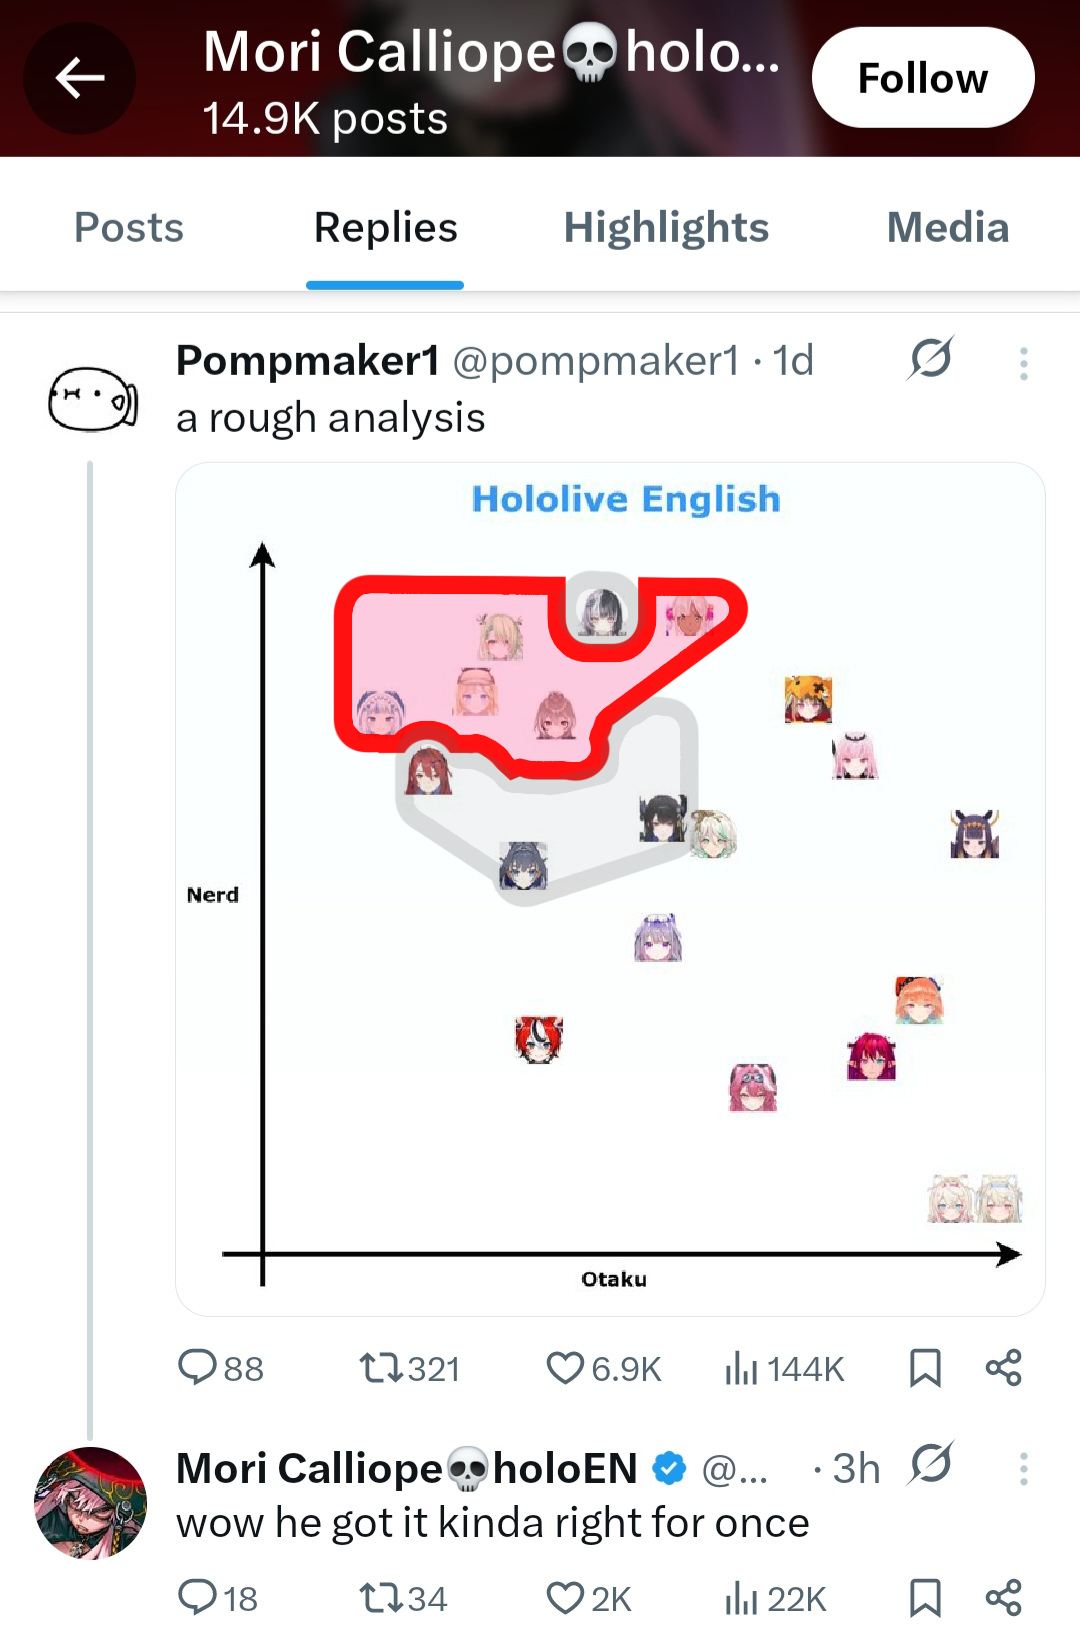Open more options on Mori Calliope's reply
1080x1642 pixels.
(x=1023, y=1468)
